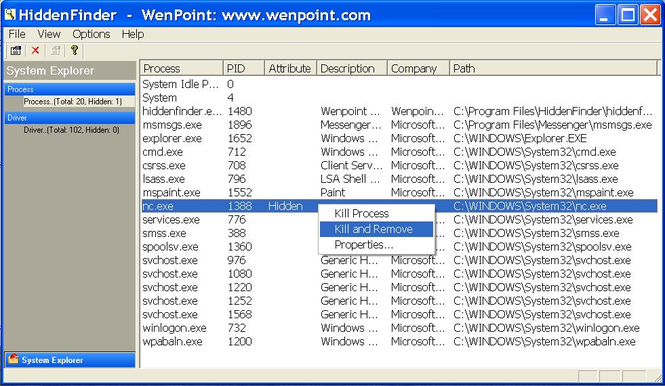This screenshot has height=386, width=665.
Task: Select the wpabaln.exe process row
Action: [399, 342]
